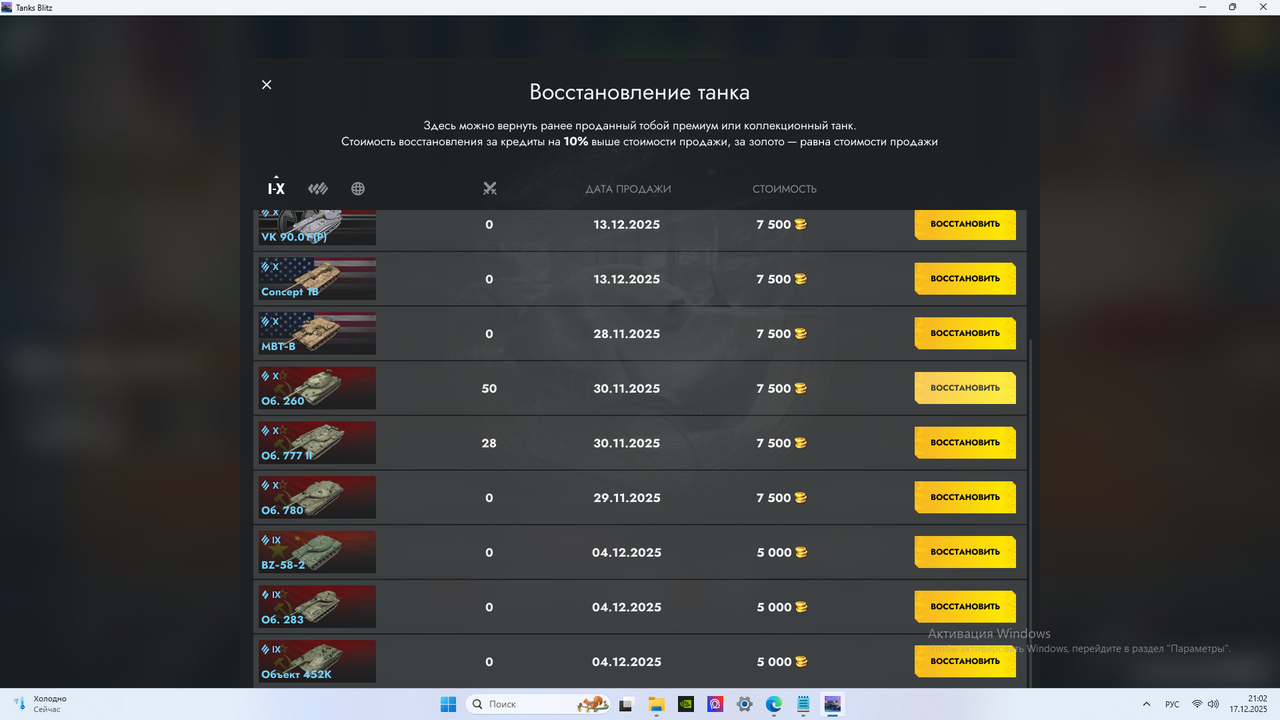
Task: Sort by battles crossed-swords icon
Action: click(489, 189)
